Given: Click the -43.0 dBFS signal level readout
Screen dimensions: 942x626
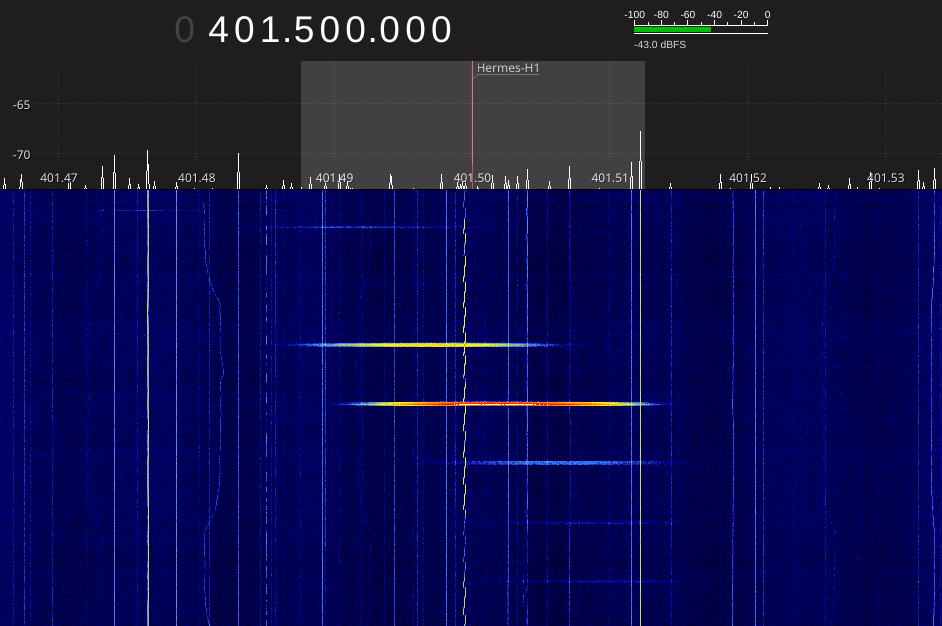Looking at the screenshot, I should (x=660, y=44).
